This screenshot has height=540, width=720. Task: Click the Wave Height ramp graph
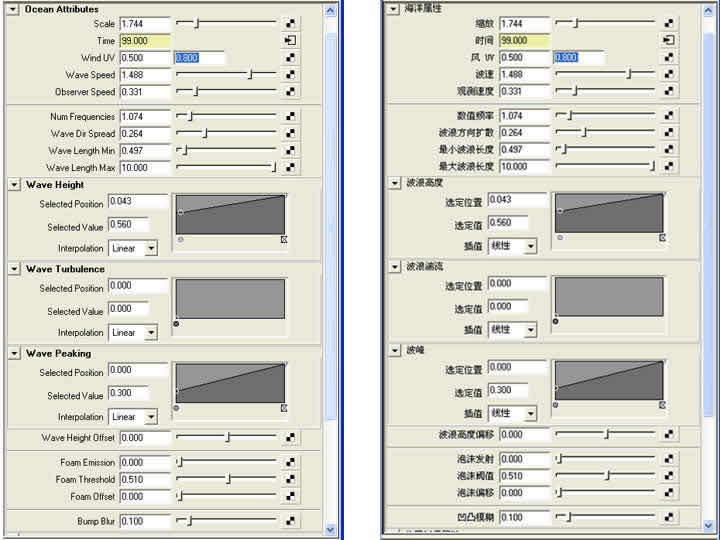pos(230,214)
